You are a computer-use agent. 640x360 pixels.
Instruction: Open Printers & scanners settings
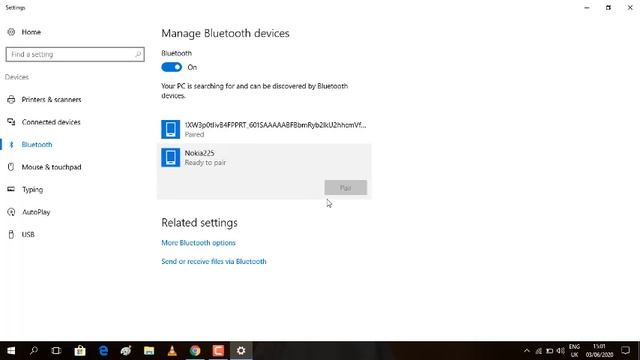click(51, 100)
